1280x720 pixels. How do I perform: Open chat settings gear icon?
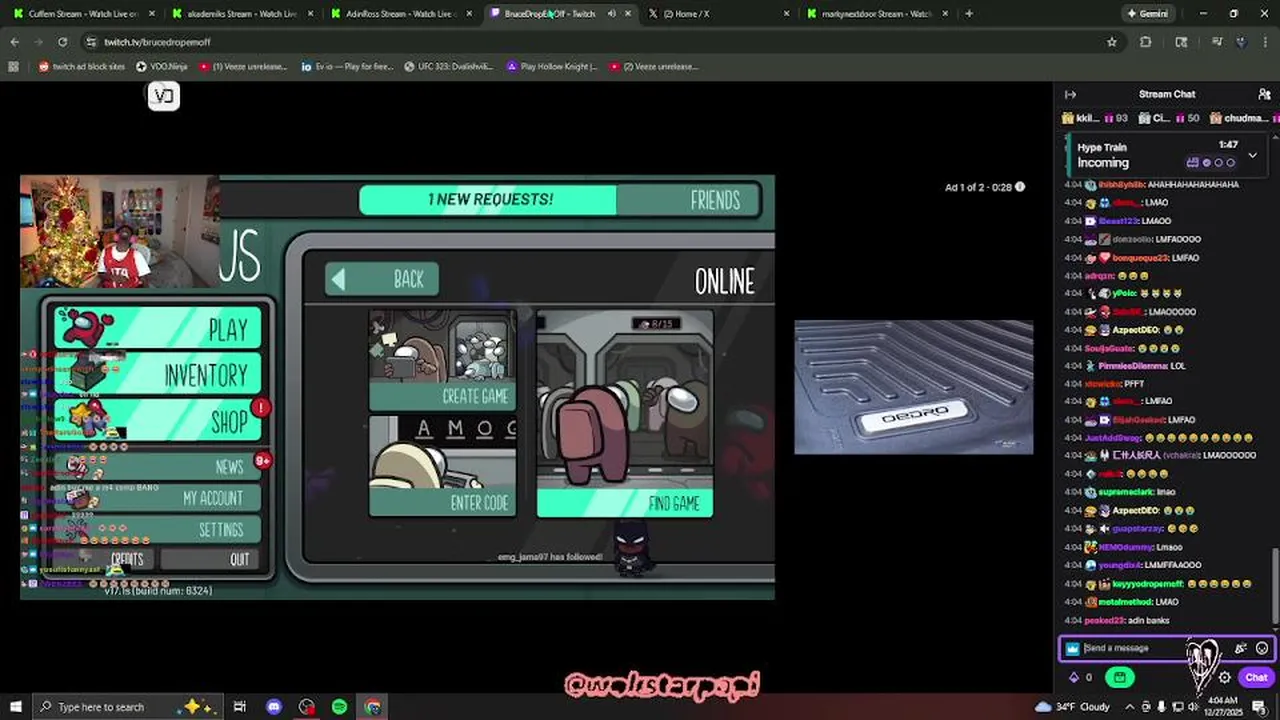click(x=1224, y=677)
